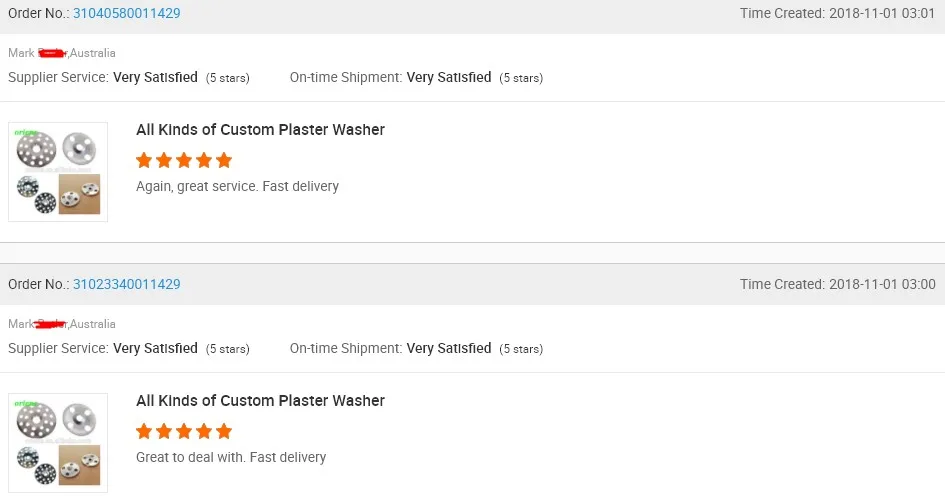
Task: Click On-time Shipment rating under order 31023340011429
Action: point(448,348)
